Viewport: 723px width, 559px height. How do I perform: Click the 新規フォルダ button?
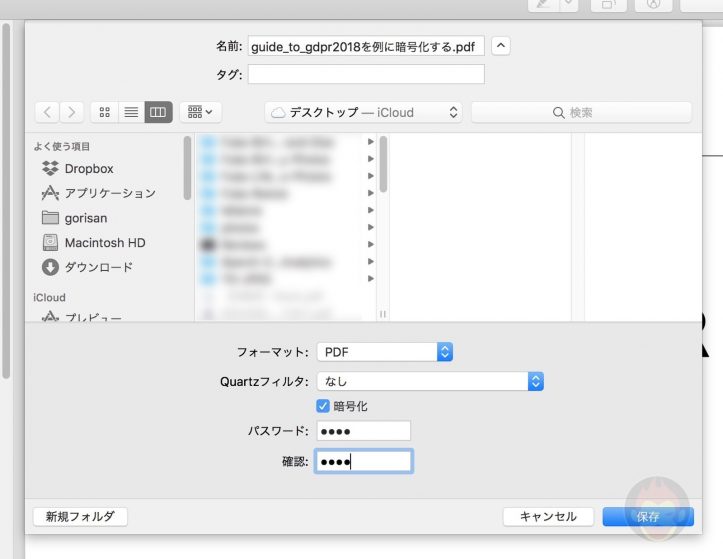80,517
